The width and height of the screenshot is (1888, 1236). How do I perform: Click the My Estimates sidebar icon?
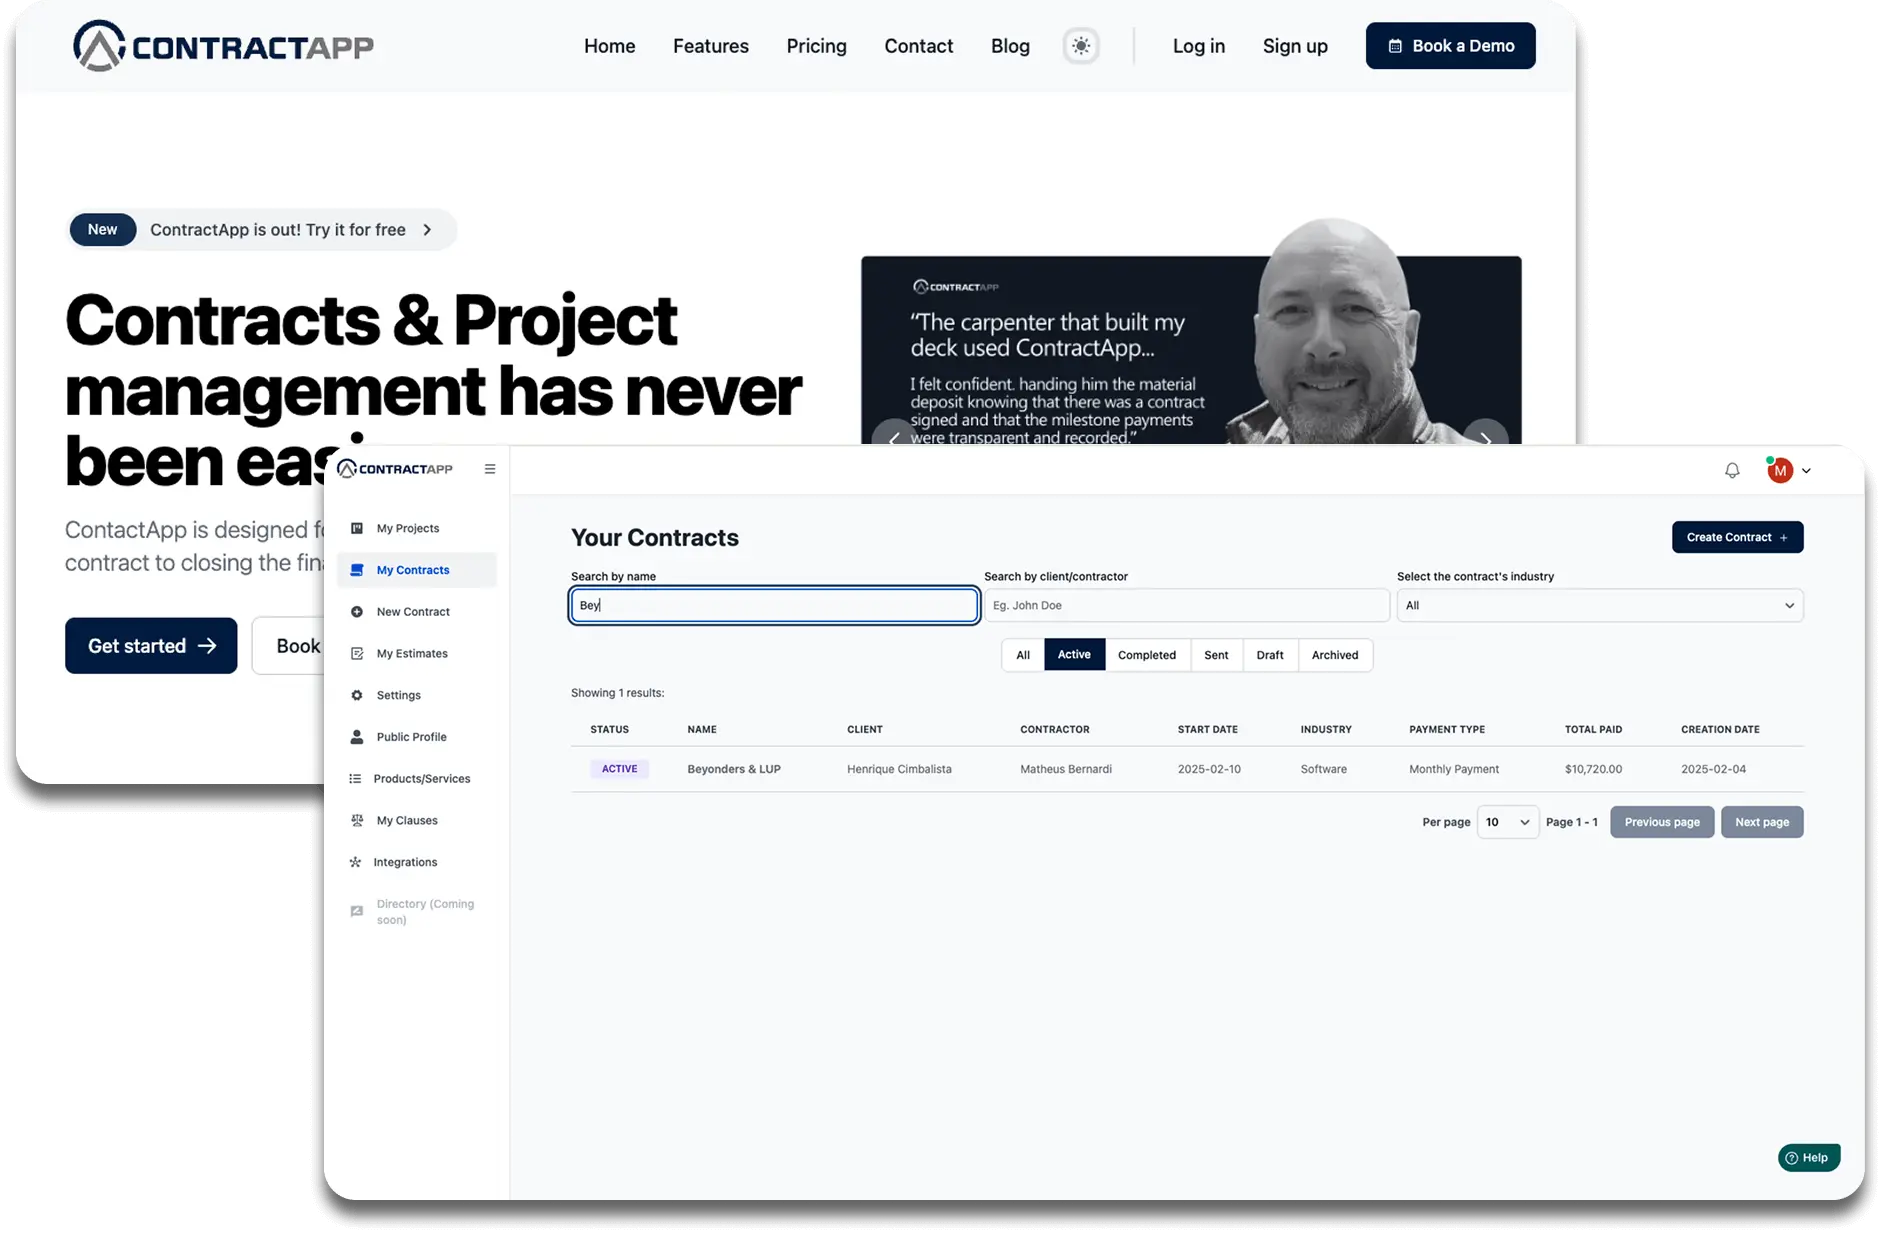pyautogui.click(x=357, y=654)
